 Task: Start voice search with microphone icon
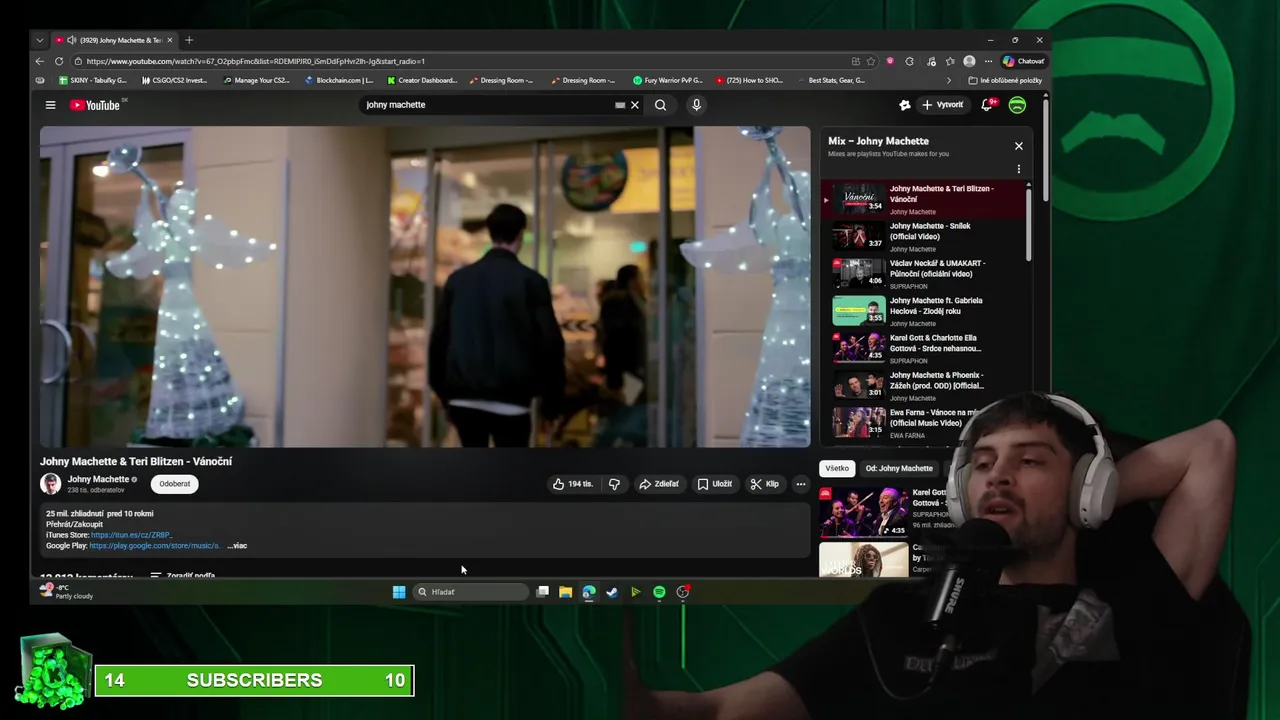[696, 105]
